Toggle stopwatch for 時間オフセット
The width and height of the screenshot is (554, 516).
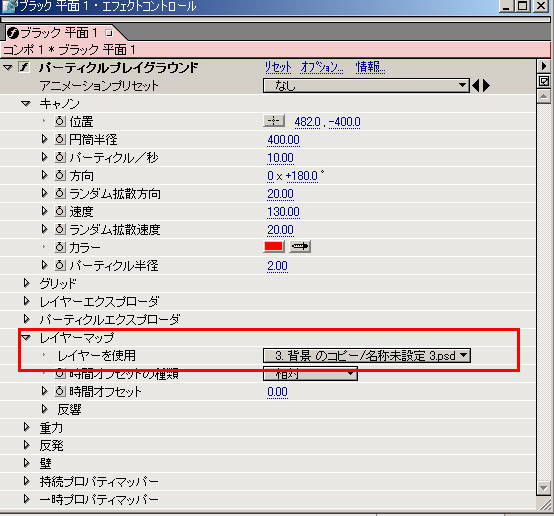click(x=60, y=391)
